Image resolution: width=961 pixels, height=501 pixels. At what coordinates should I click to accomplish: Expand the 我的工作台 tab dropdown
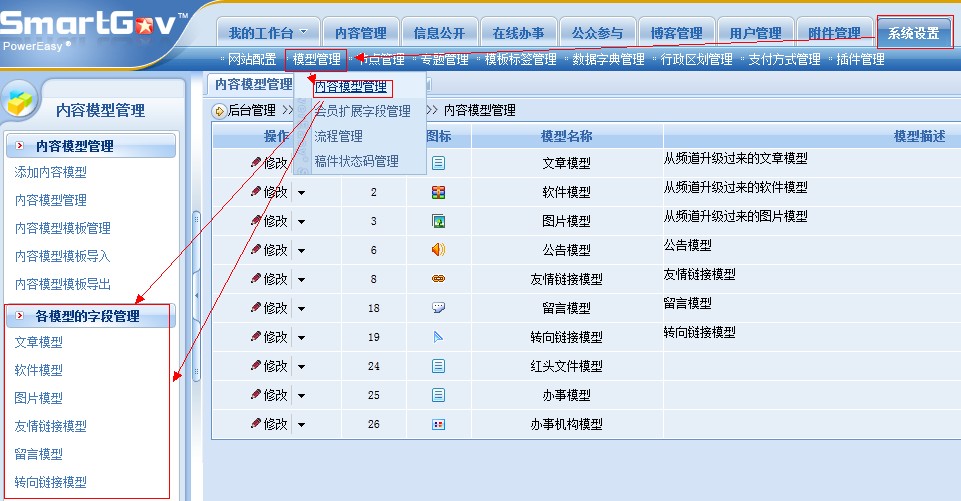point(304,34)
